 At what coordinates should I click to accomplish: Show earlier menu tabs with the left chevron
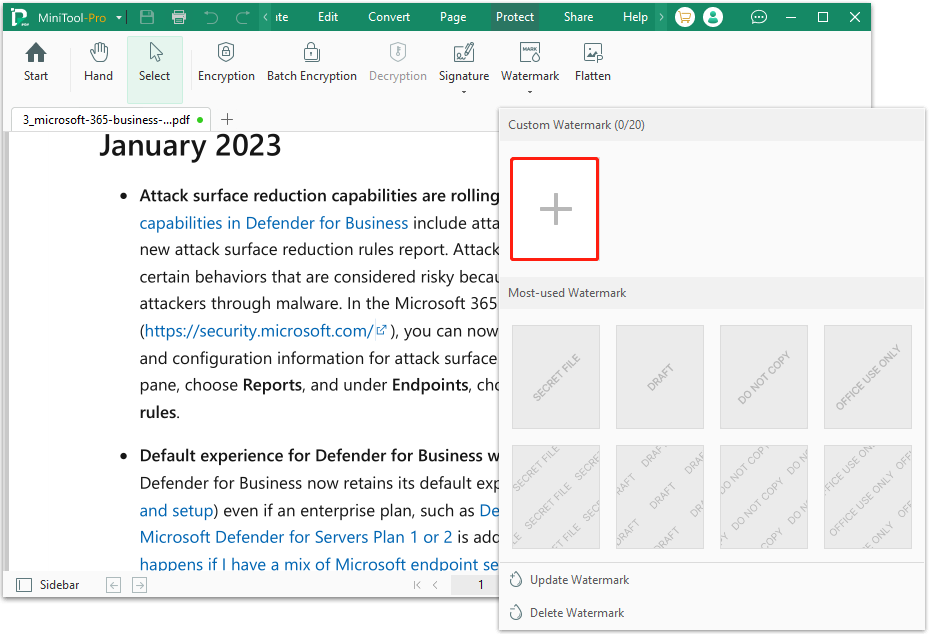point(266,17)
